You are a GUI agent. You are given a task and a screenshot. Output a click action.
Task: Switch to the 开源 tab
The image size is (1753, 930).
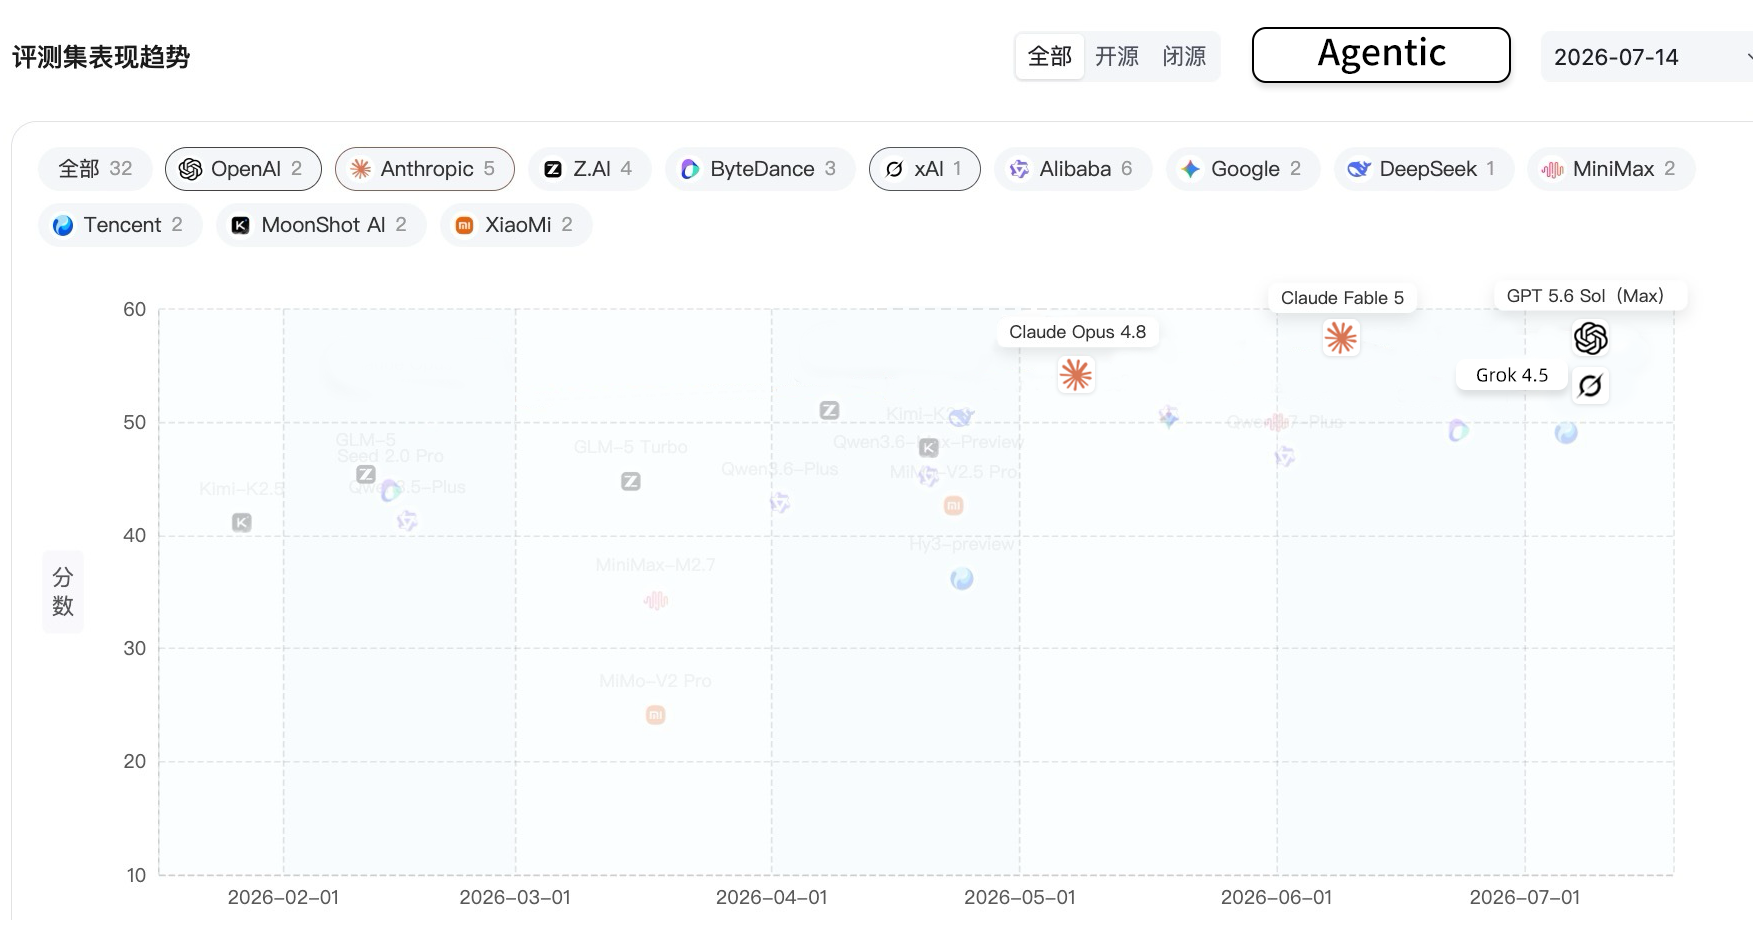(x=1117, y=56)
